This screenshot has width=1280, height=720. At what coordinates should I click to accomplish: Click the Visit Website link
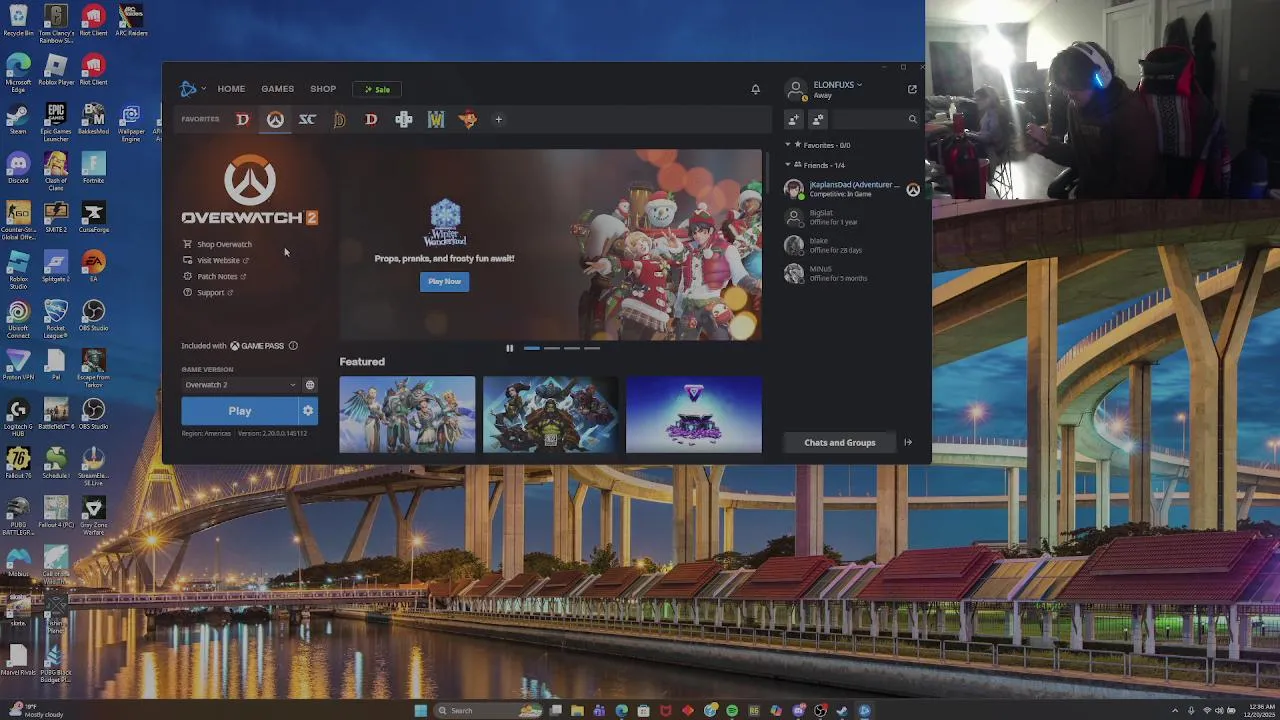coord(216,260)
